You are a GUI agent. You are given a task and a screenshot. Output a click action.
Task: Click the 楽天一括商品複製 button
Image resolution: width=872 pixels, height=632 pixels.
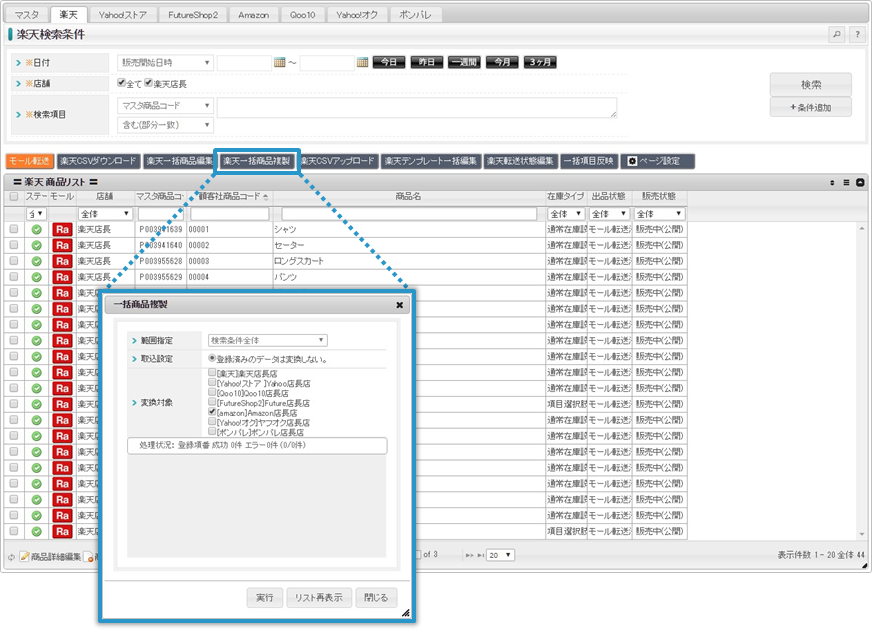[x=256, y=161]
